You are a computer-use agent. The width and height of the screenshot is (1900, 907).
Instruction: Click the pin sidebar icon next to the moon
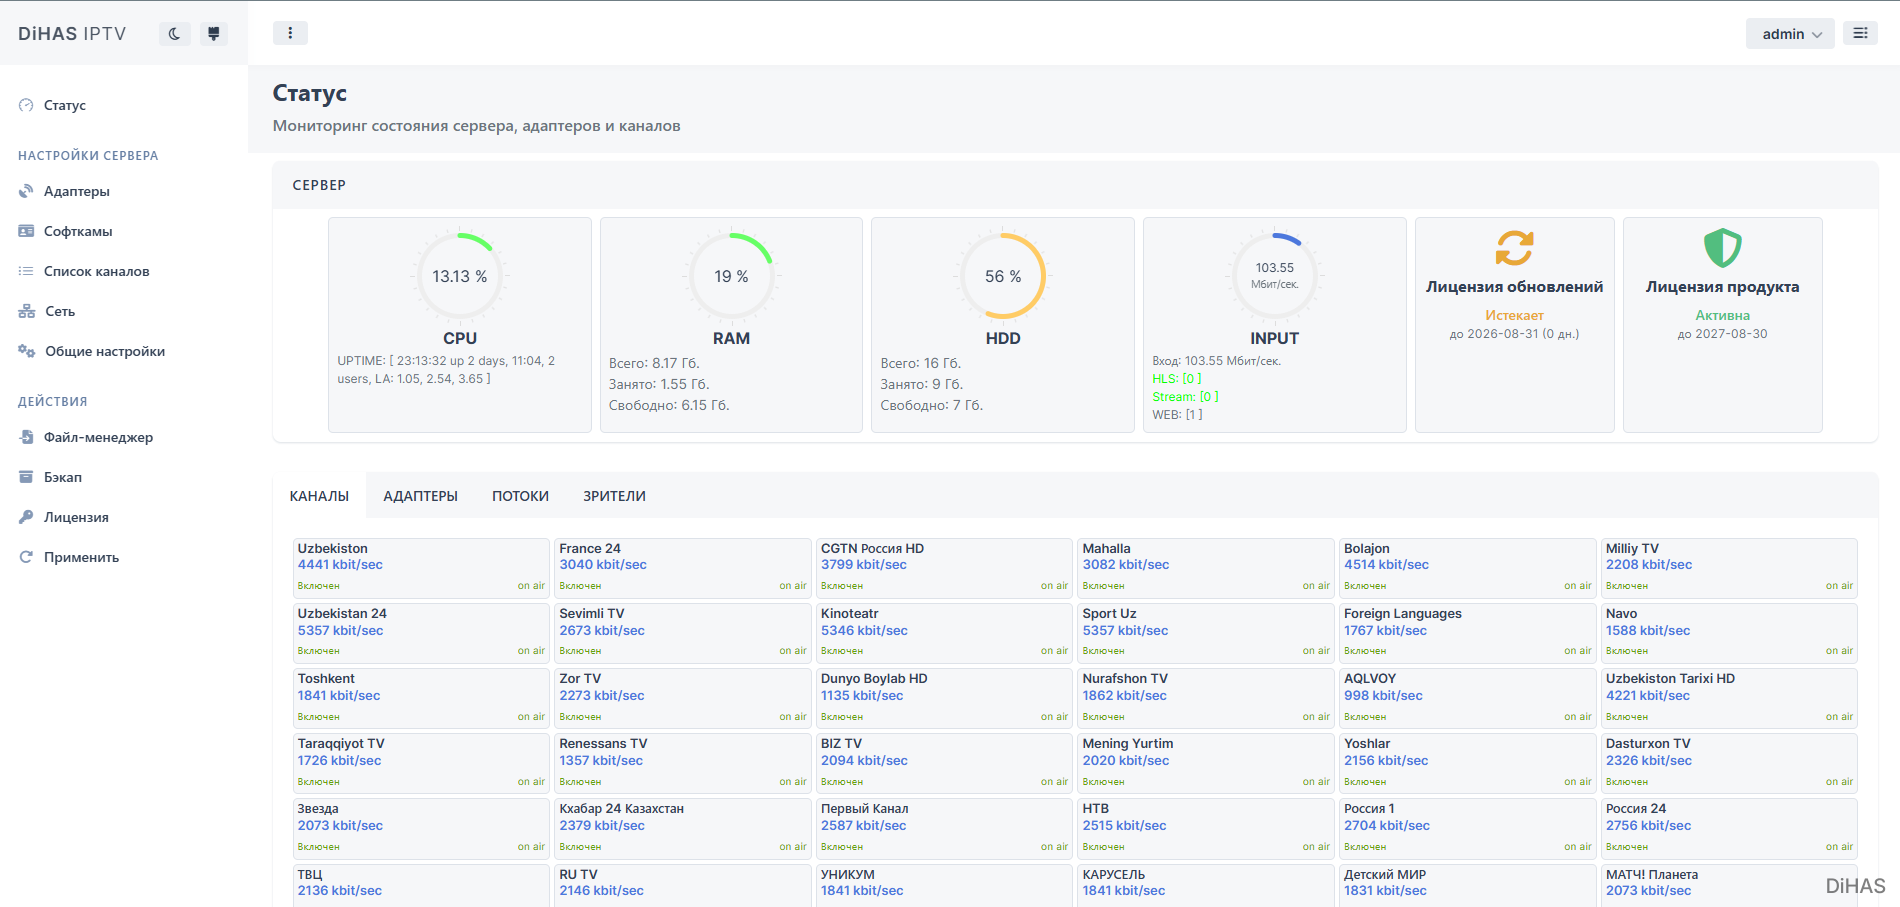[x=213, y=34]
